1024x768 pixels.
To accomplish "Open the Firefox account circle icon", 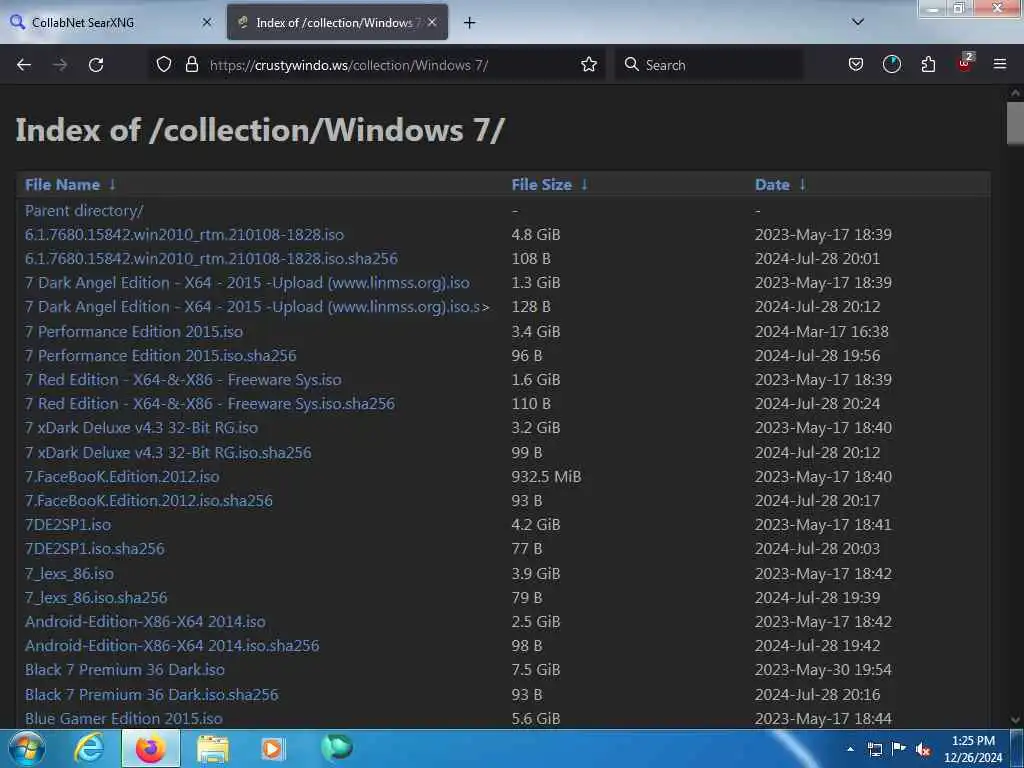I will (x=891, y=64).
